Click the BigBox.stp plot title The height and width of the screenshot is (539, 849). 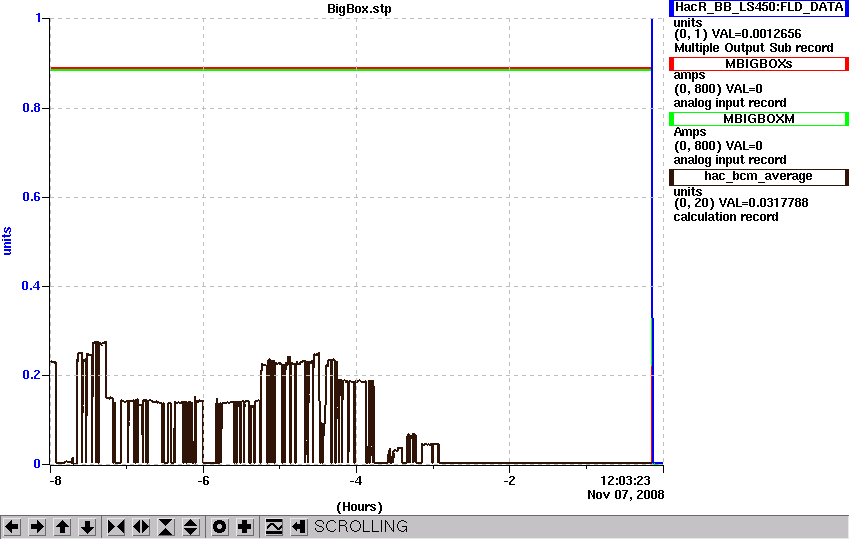(359, 9)
